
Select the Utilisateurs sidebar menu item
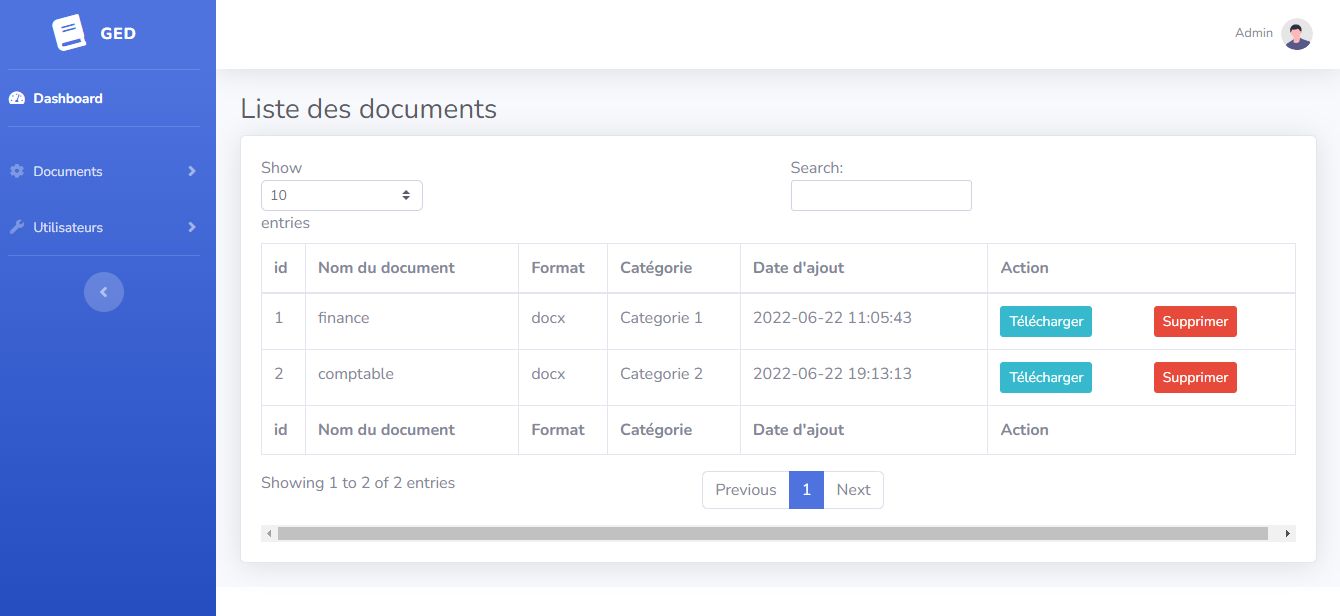click(x=68, y=227)
